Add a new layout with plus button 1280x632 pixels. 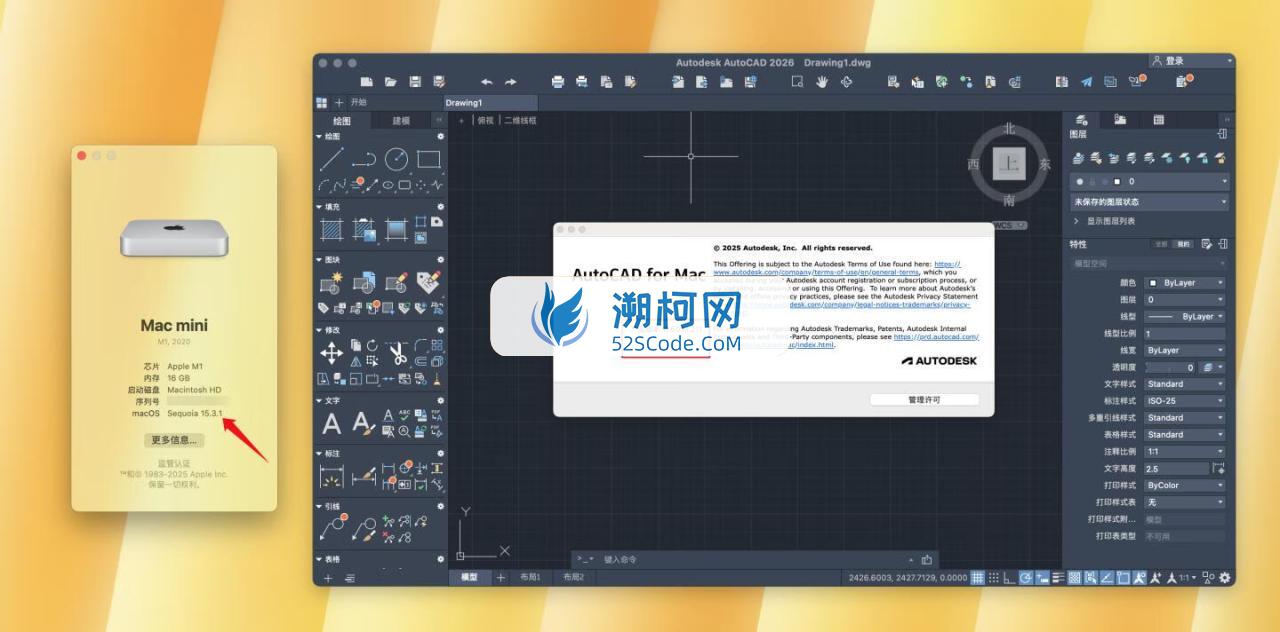(x=501, y=578)
